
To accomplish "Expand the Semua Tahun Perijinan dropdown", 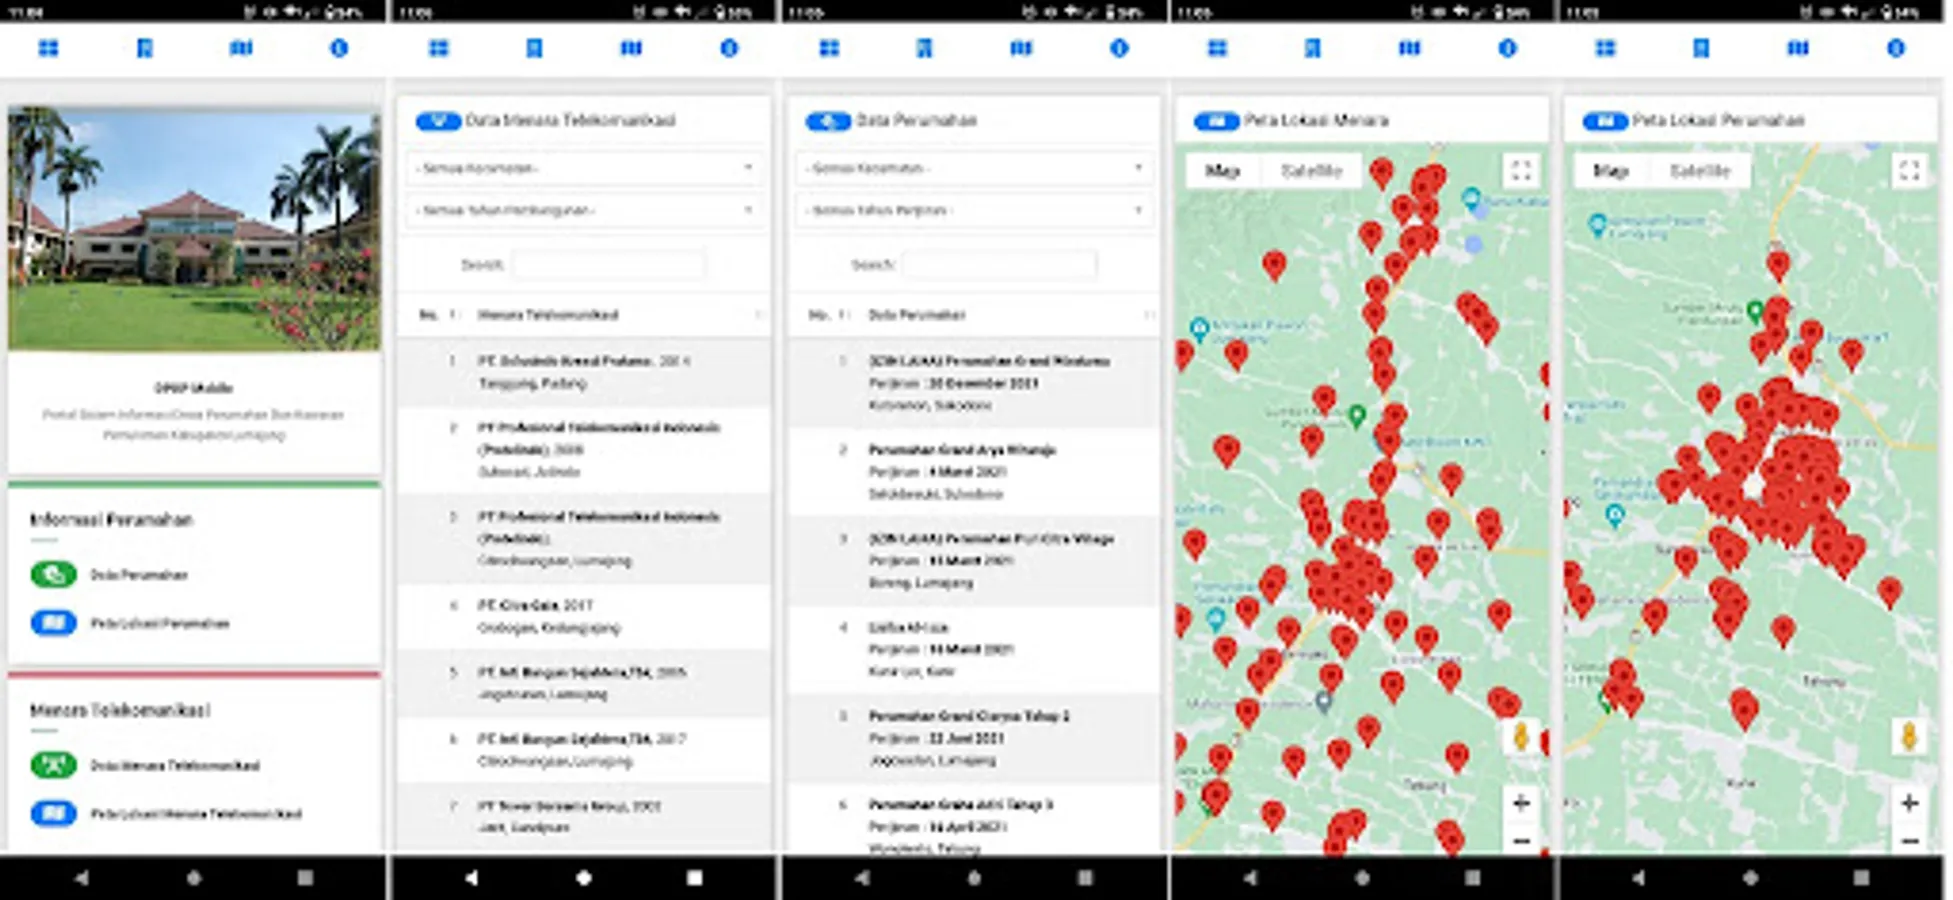I will (x=974, y=210).
